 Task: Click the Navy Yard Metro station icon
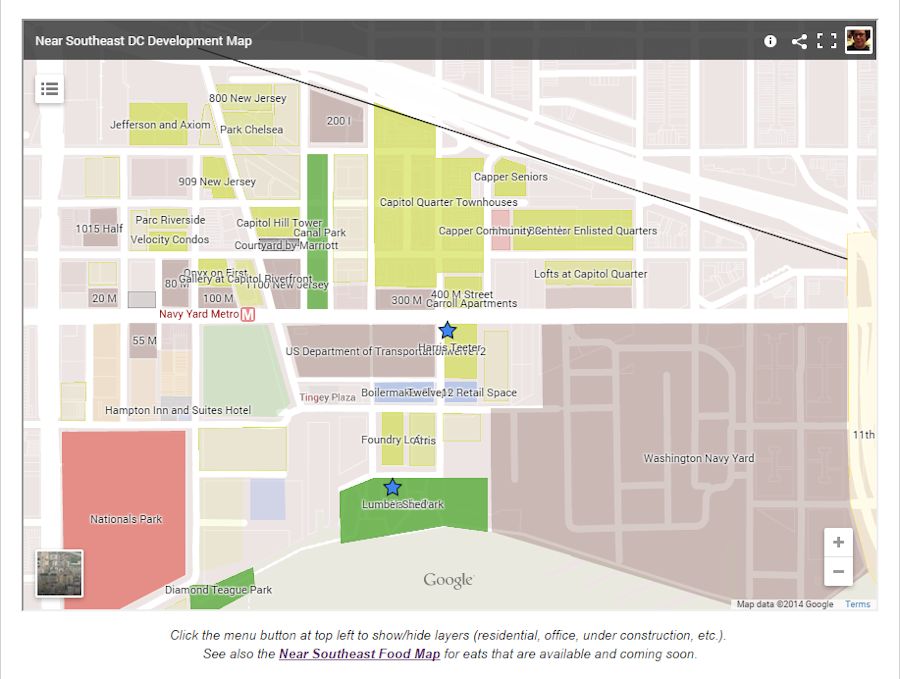(248, 314)
